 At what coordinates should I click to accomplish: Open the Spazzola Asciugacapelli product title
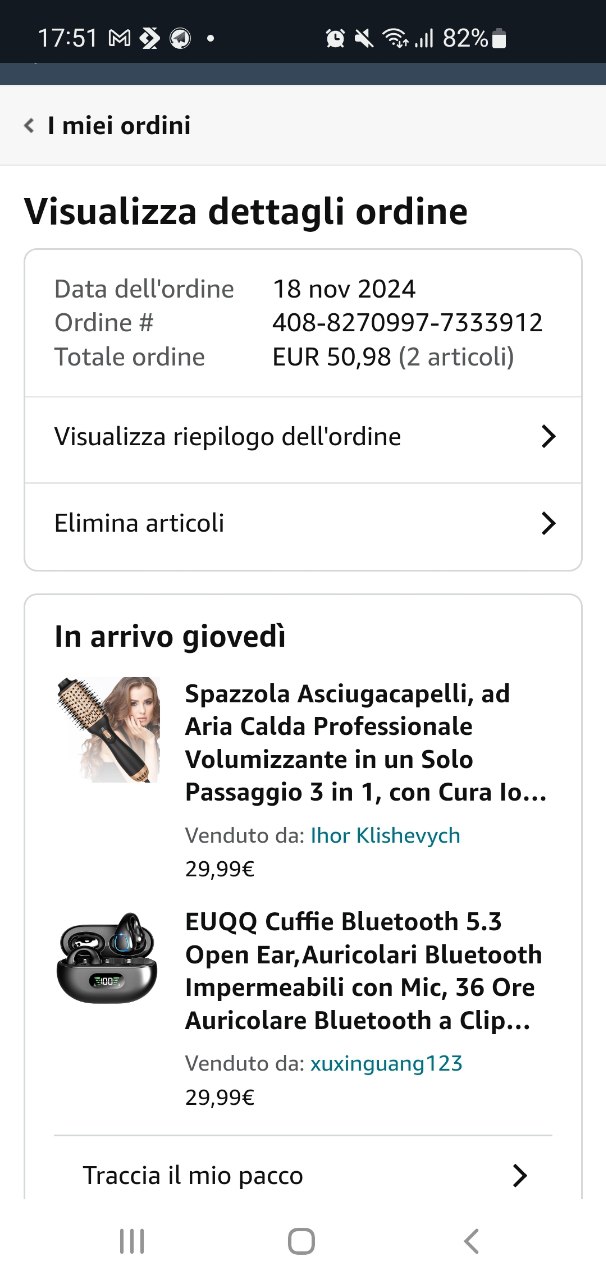point(366,743)
